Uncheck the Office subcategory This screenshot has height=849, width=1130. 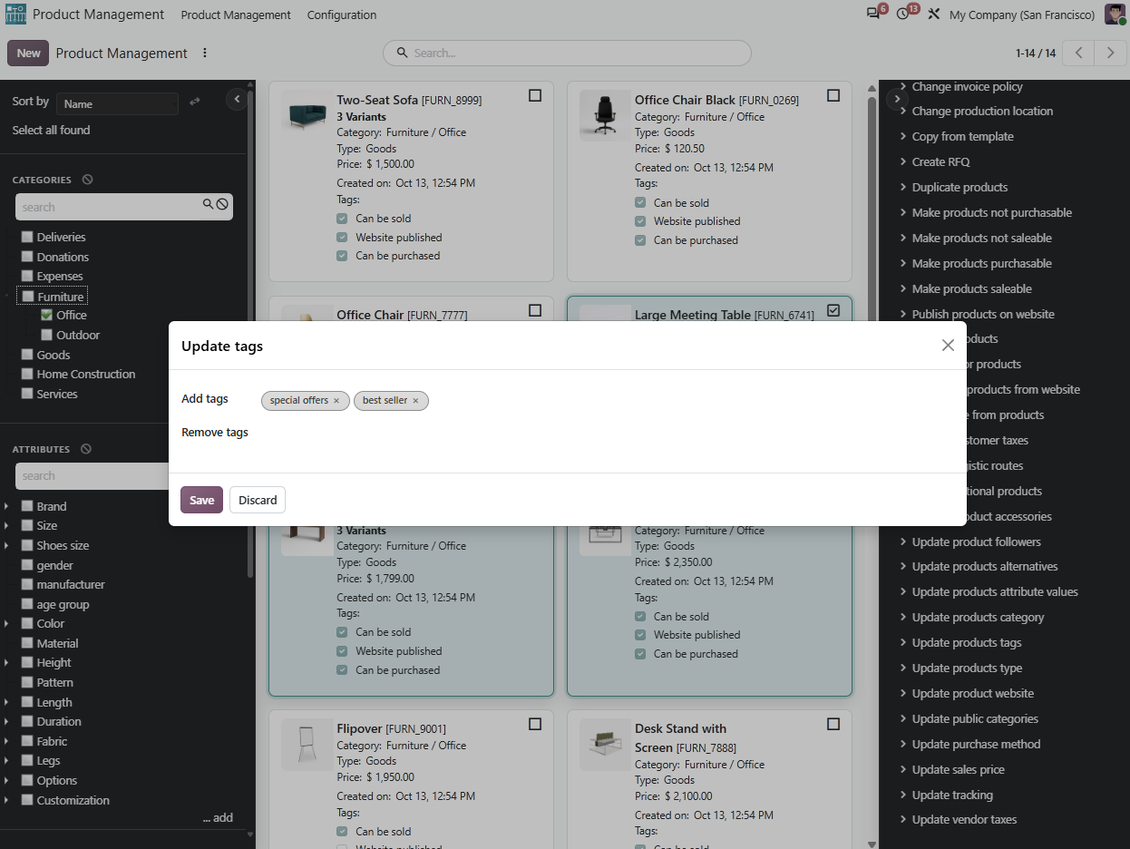47,315
